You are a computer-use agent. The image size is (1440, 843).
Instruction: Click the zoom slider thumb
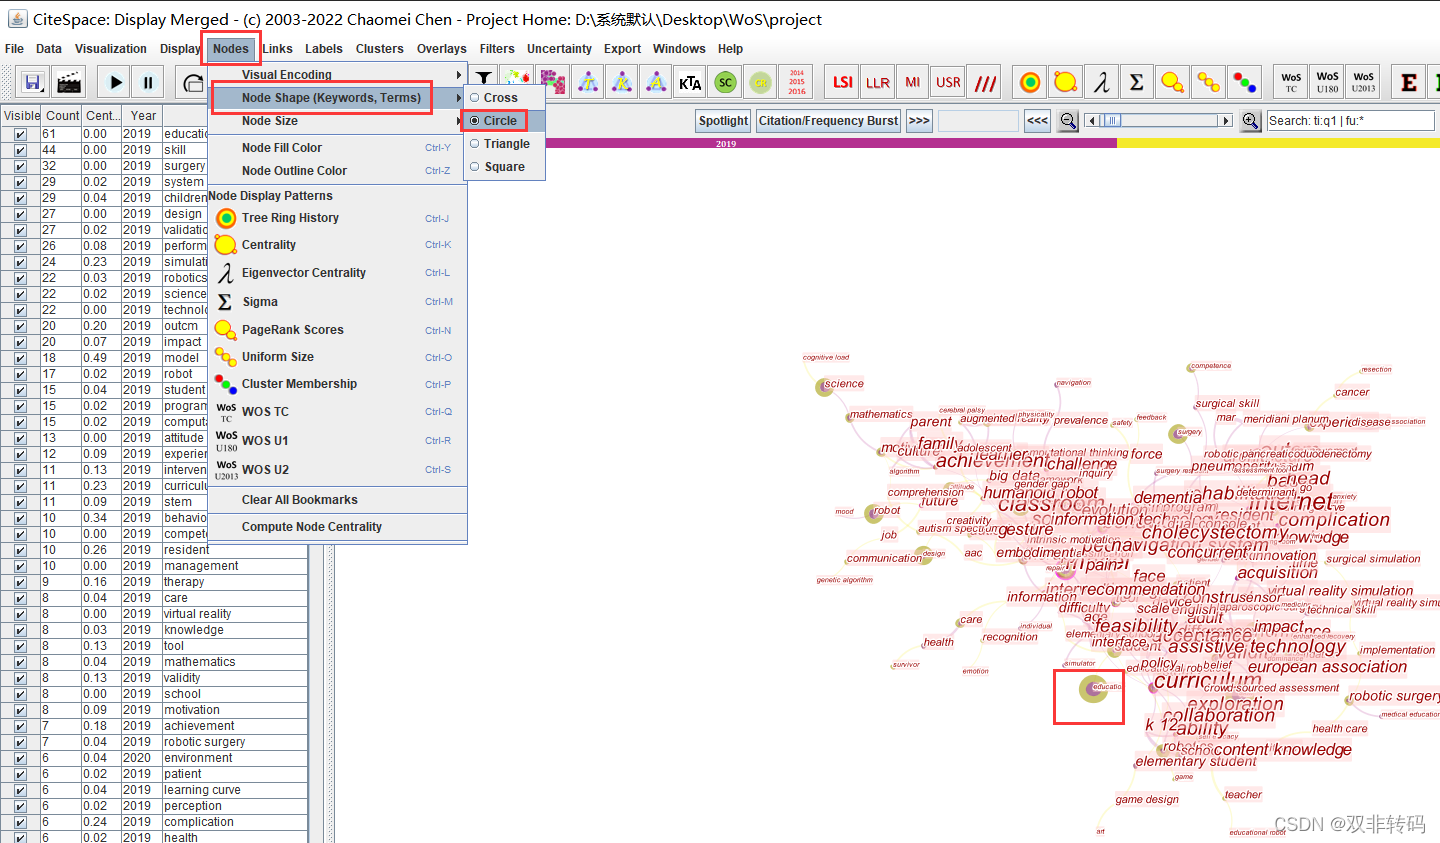1111,121
